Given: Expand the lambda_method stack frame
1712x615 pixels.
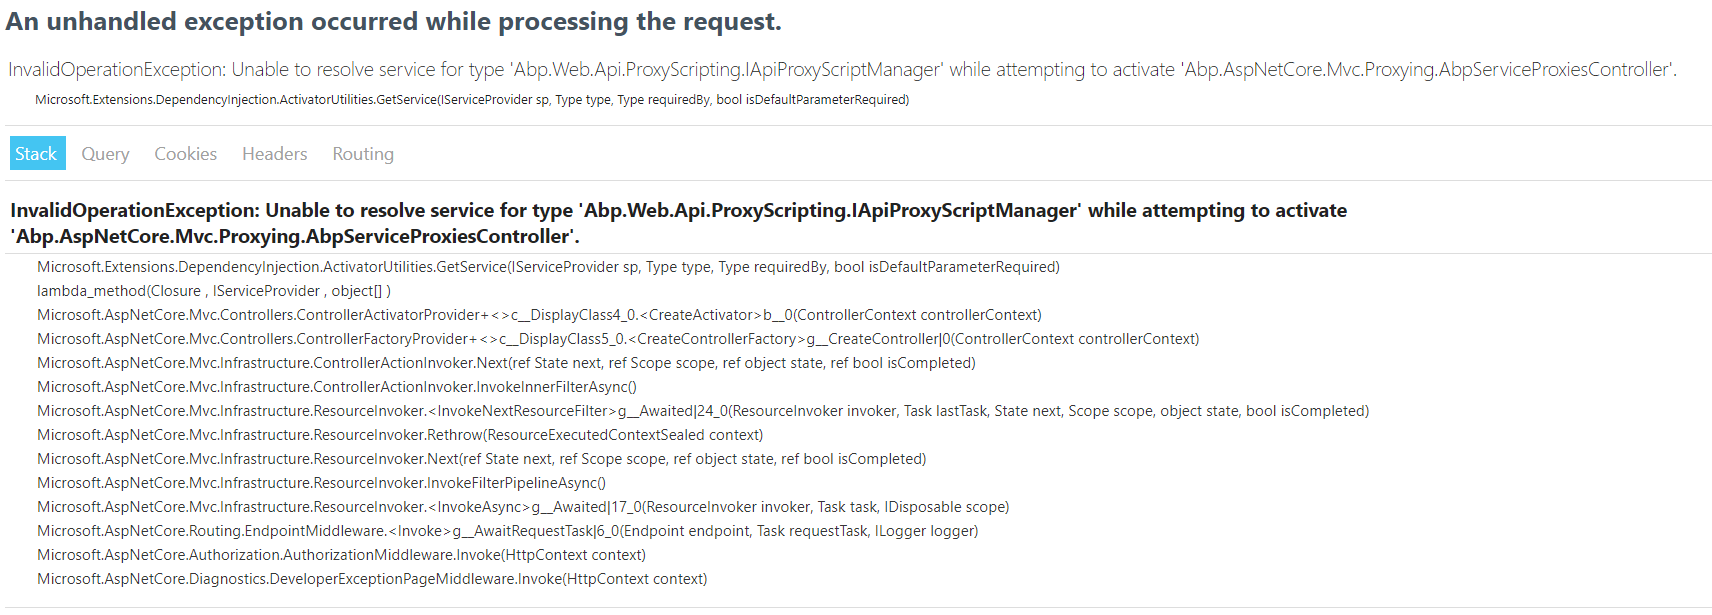Looking at the screenshot, I should [214, 291].
